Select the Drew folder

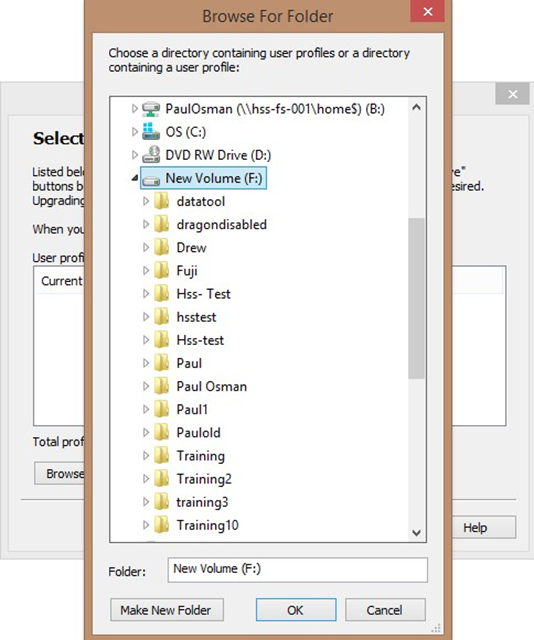point(191,248)
